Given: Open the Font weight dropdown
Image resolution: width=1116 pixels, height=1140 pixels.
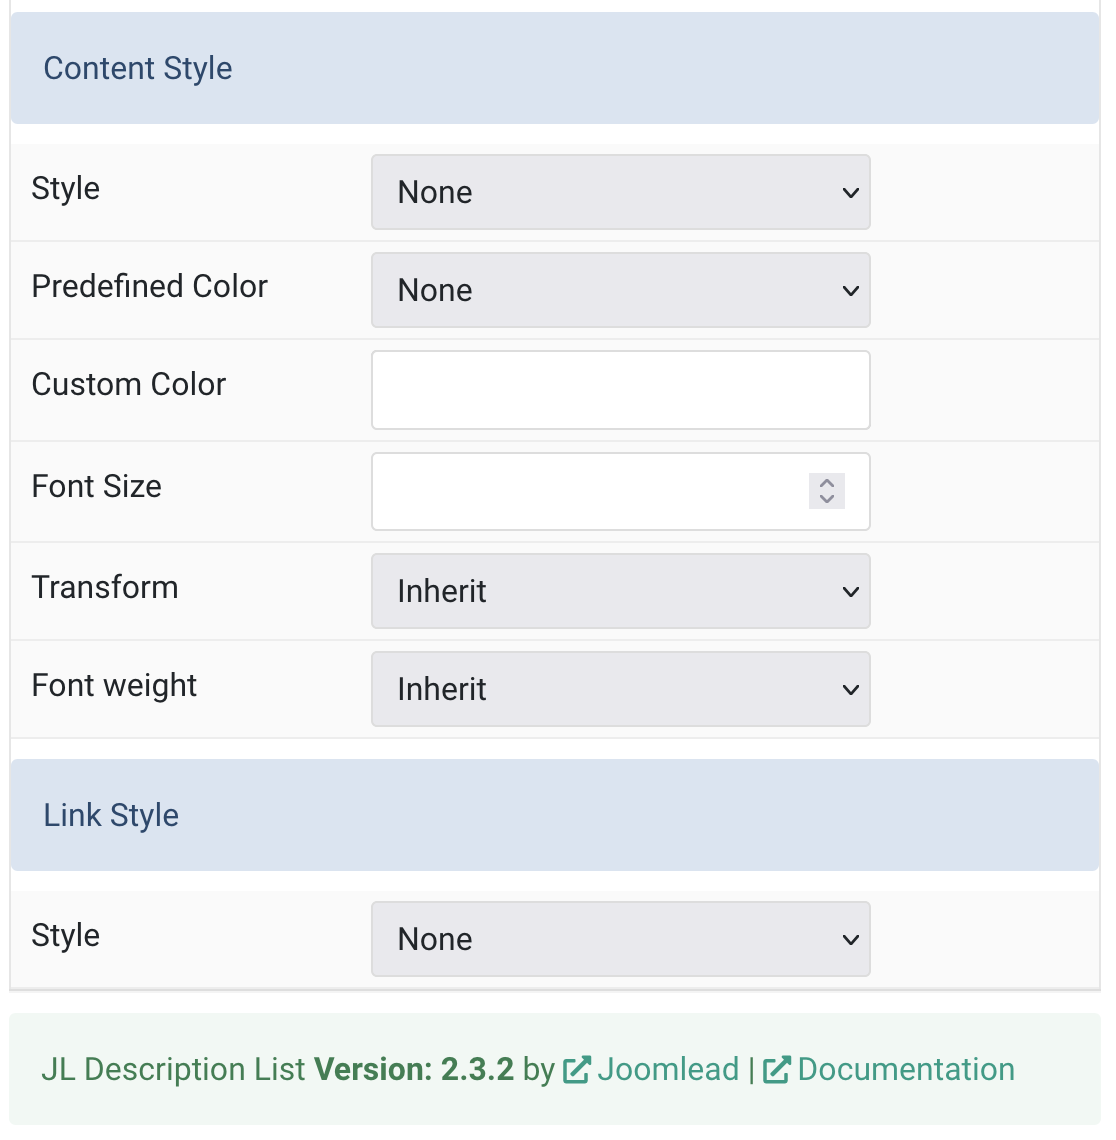Looking at the screenshot, I should [x=620, y=689].
